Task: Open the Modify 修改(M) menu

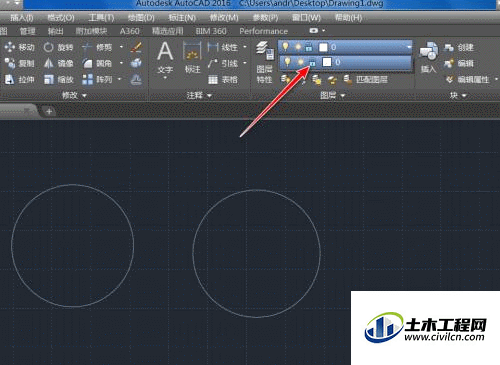Action: coord(224,18)
